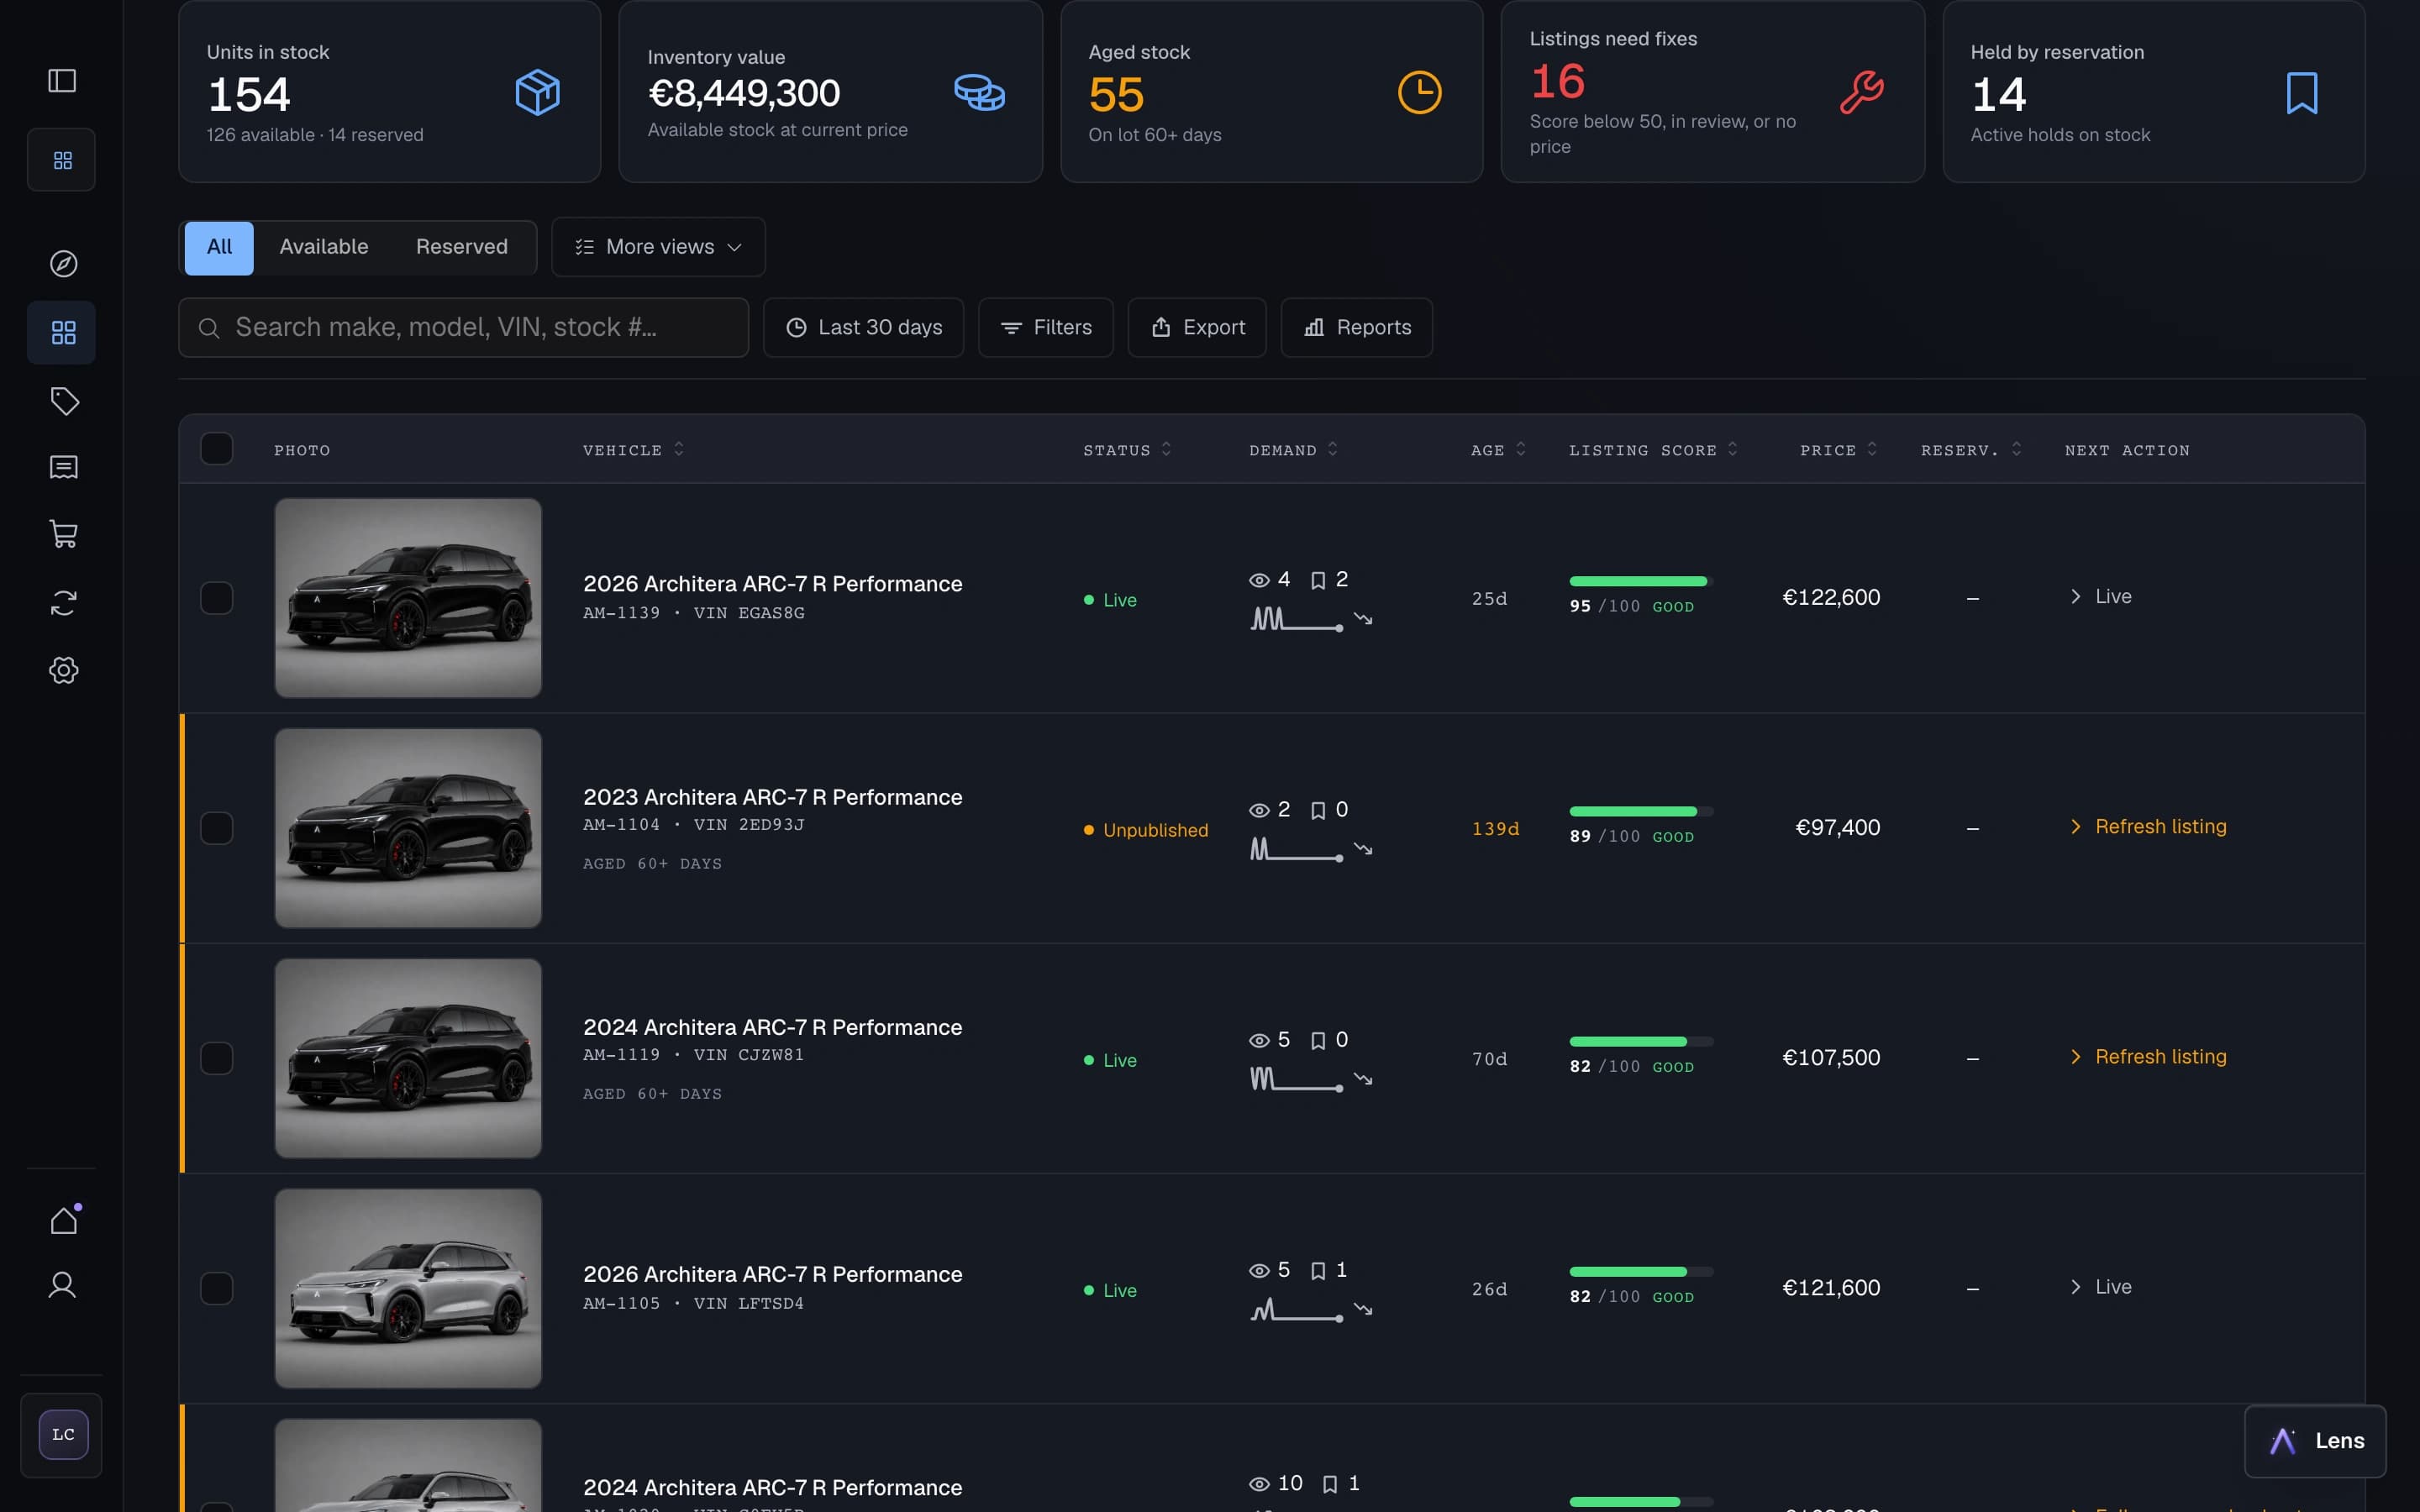Focus the search make, model, VIN field

464,328
